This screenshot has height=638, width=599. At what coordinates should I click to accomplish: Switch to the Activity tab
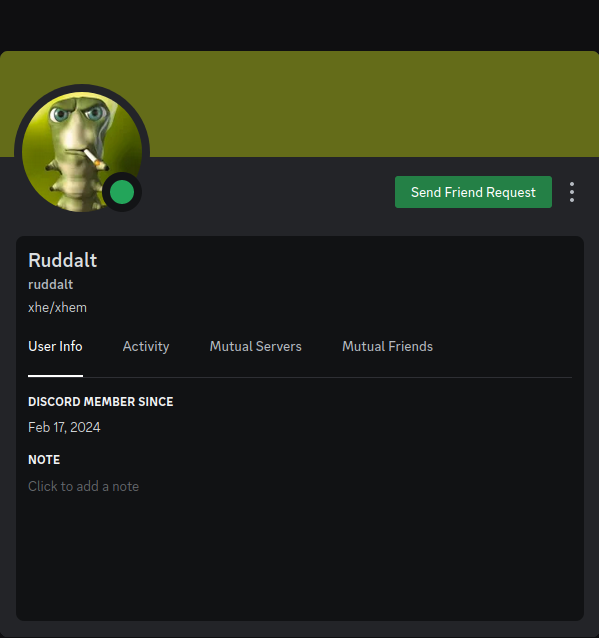point(146,346)
